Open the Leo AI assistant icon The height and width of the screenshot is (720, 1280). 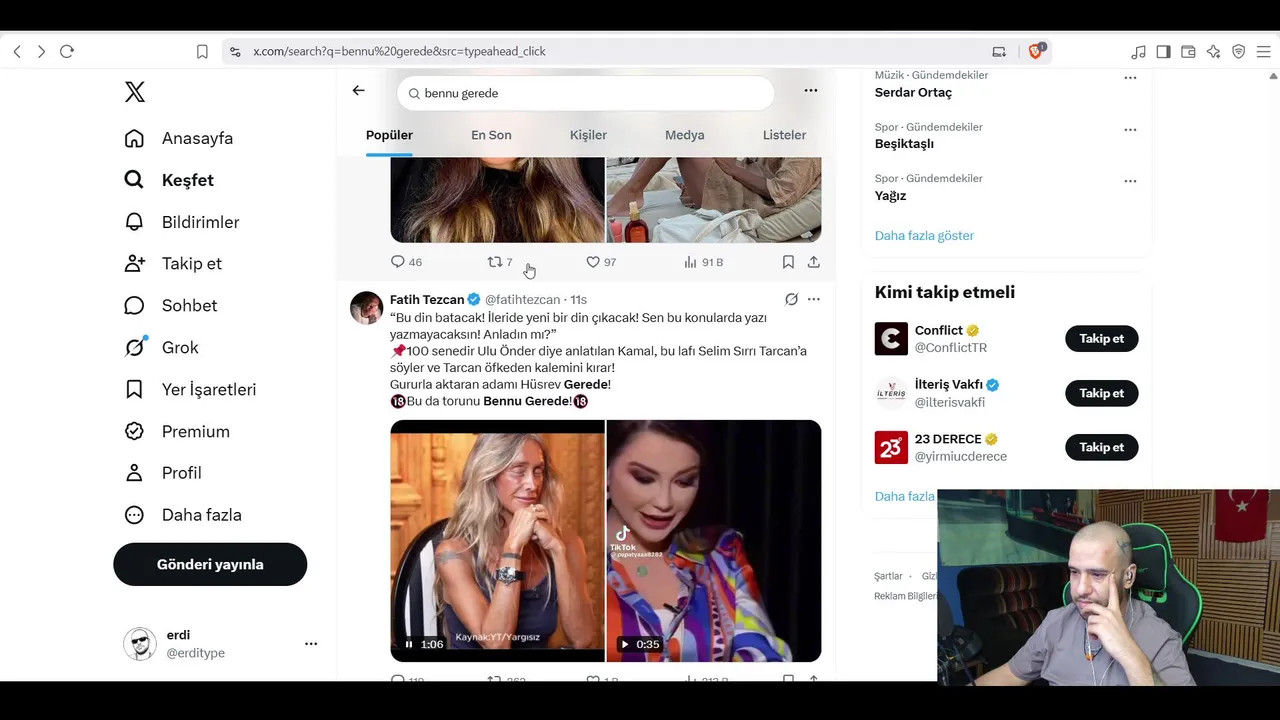pos(1213,51)
